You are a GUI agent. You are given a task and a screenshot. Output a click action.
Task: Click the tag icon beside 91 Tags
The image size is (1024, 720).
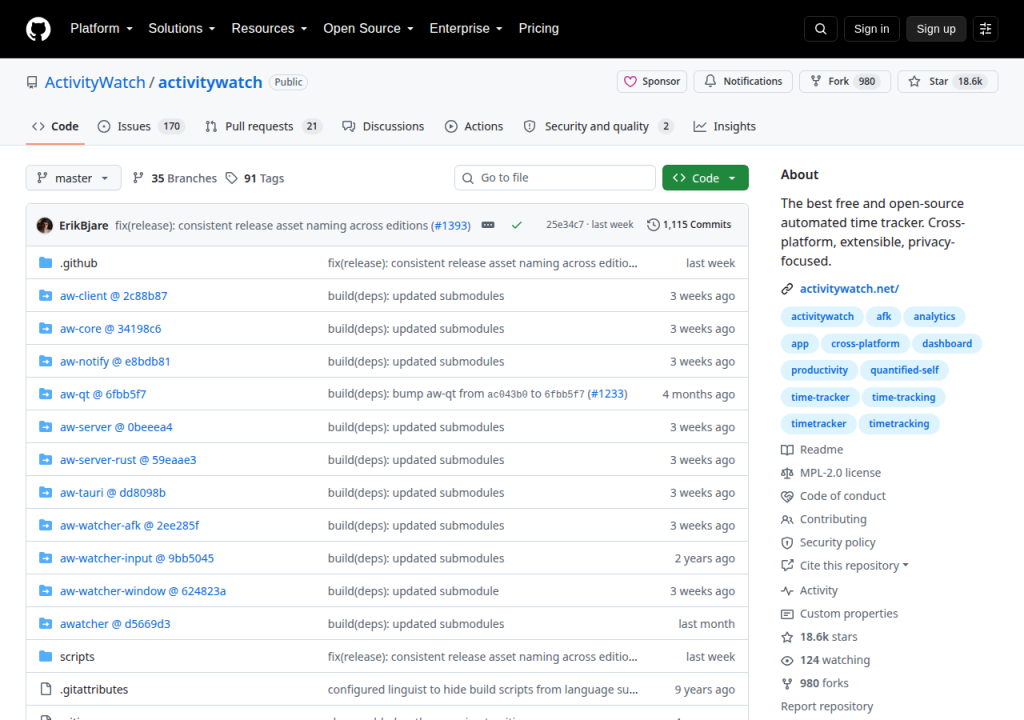coord(231,178)
